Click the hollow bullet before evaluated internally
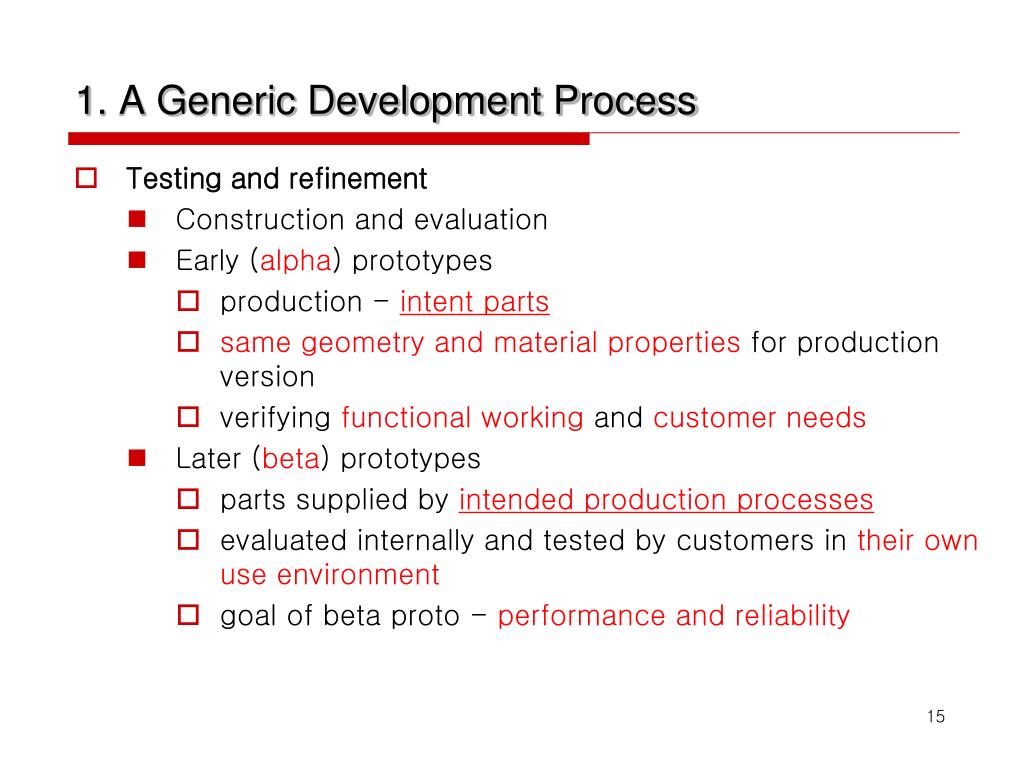Image resolution: width=1024 pixels, height=768 pixels. pos(188,539)
